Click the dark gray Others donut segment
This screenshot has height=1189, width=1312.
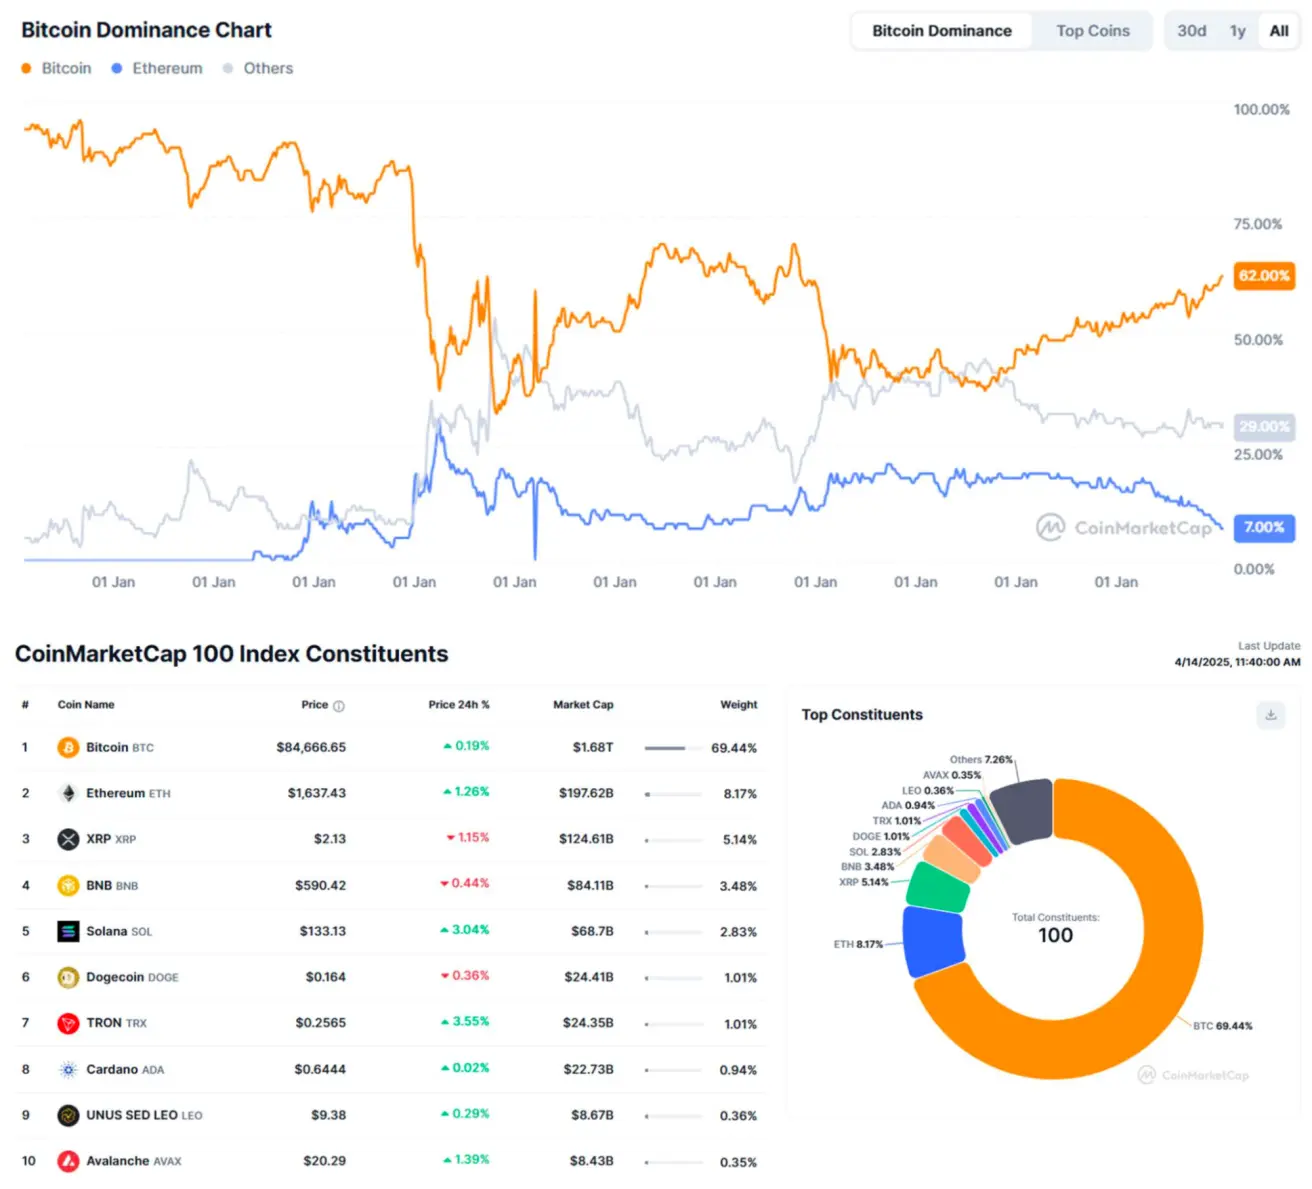(x=1023, y=811)
